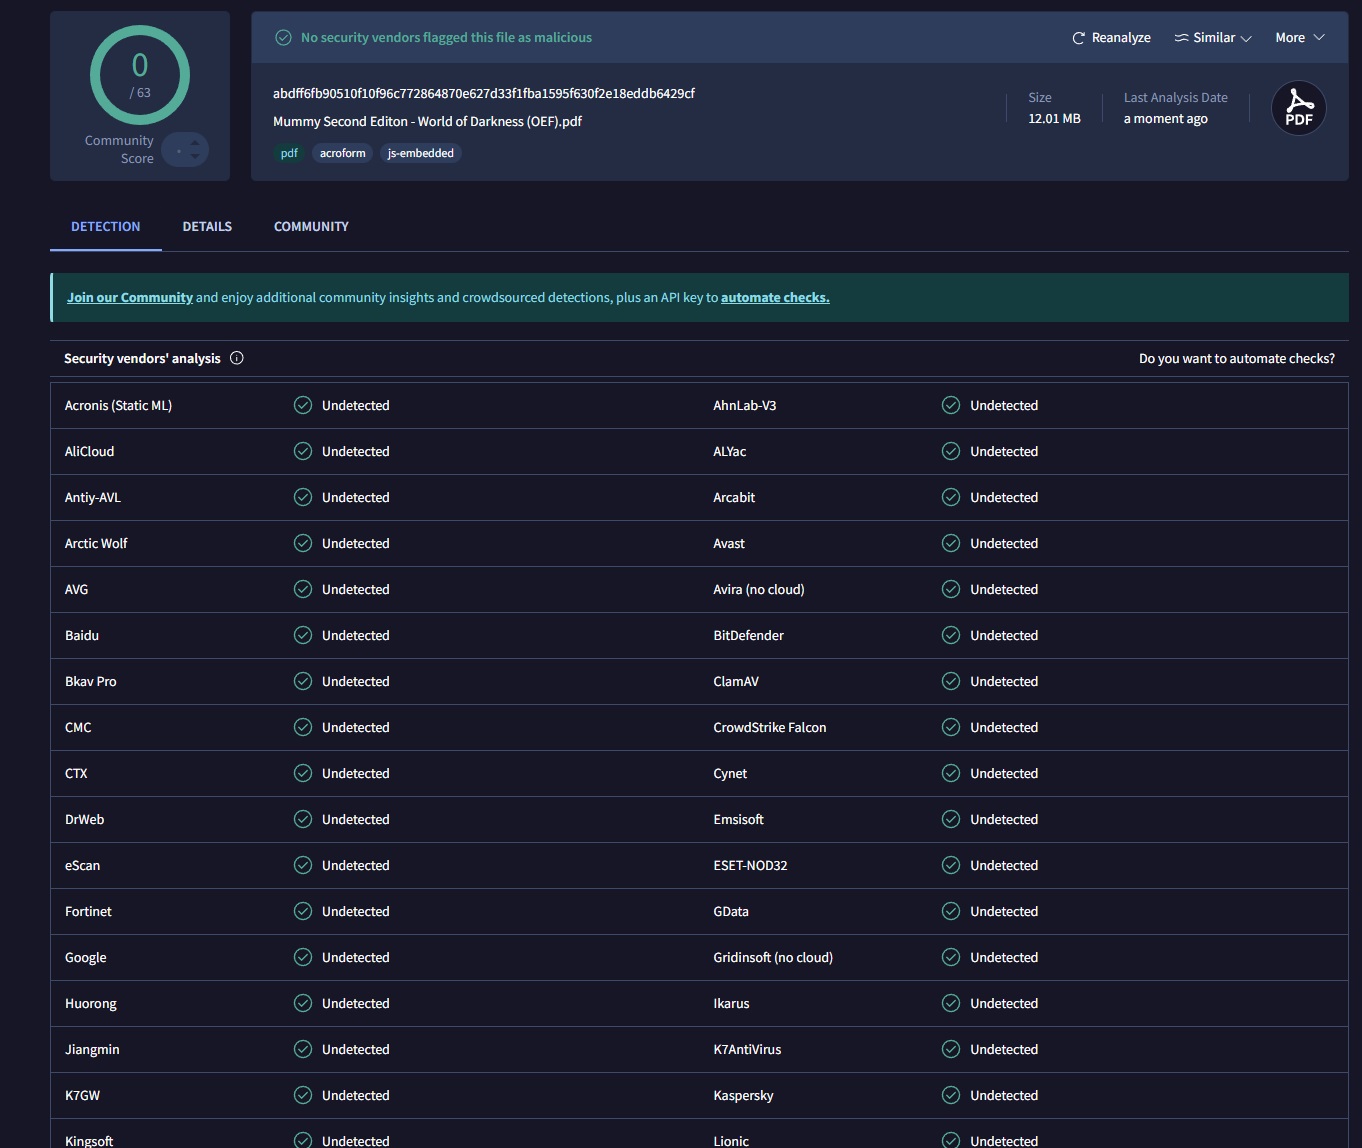Click the K7AntiVirus vendor name

pos(747,1049)
